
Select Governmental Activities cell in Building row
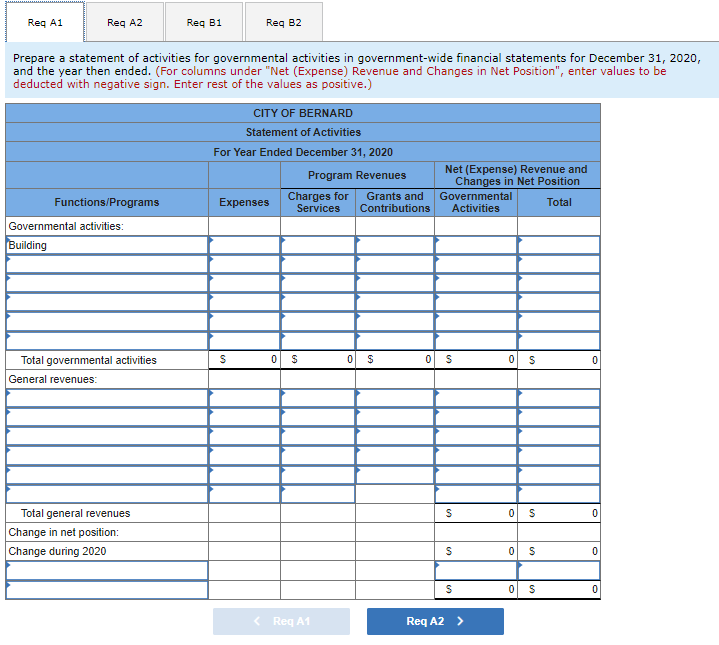tap(476, 245)
